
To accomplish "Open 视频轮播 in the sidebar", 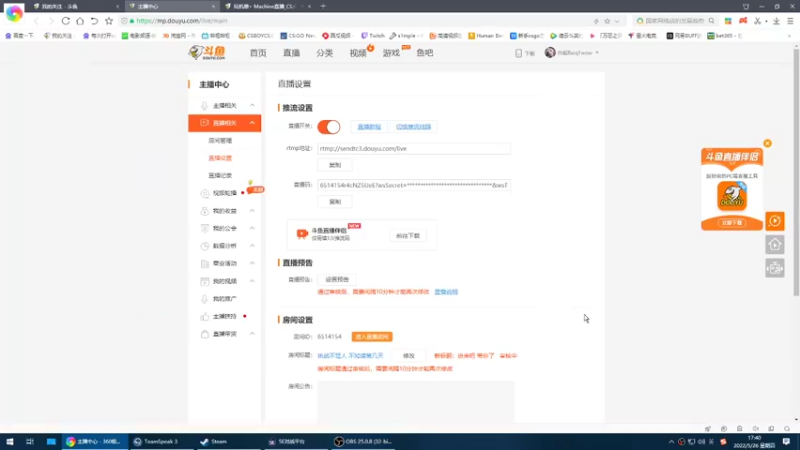I will point(224,193).
